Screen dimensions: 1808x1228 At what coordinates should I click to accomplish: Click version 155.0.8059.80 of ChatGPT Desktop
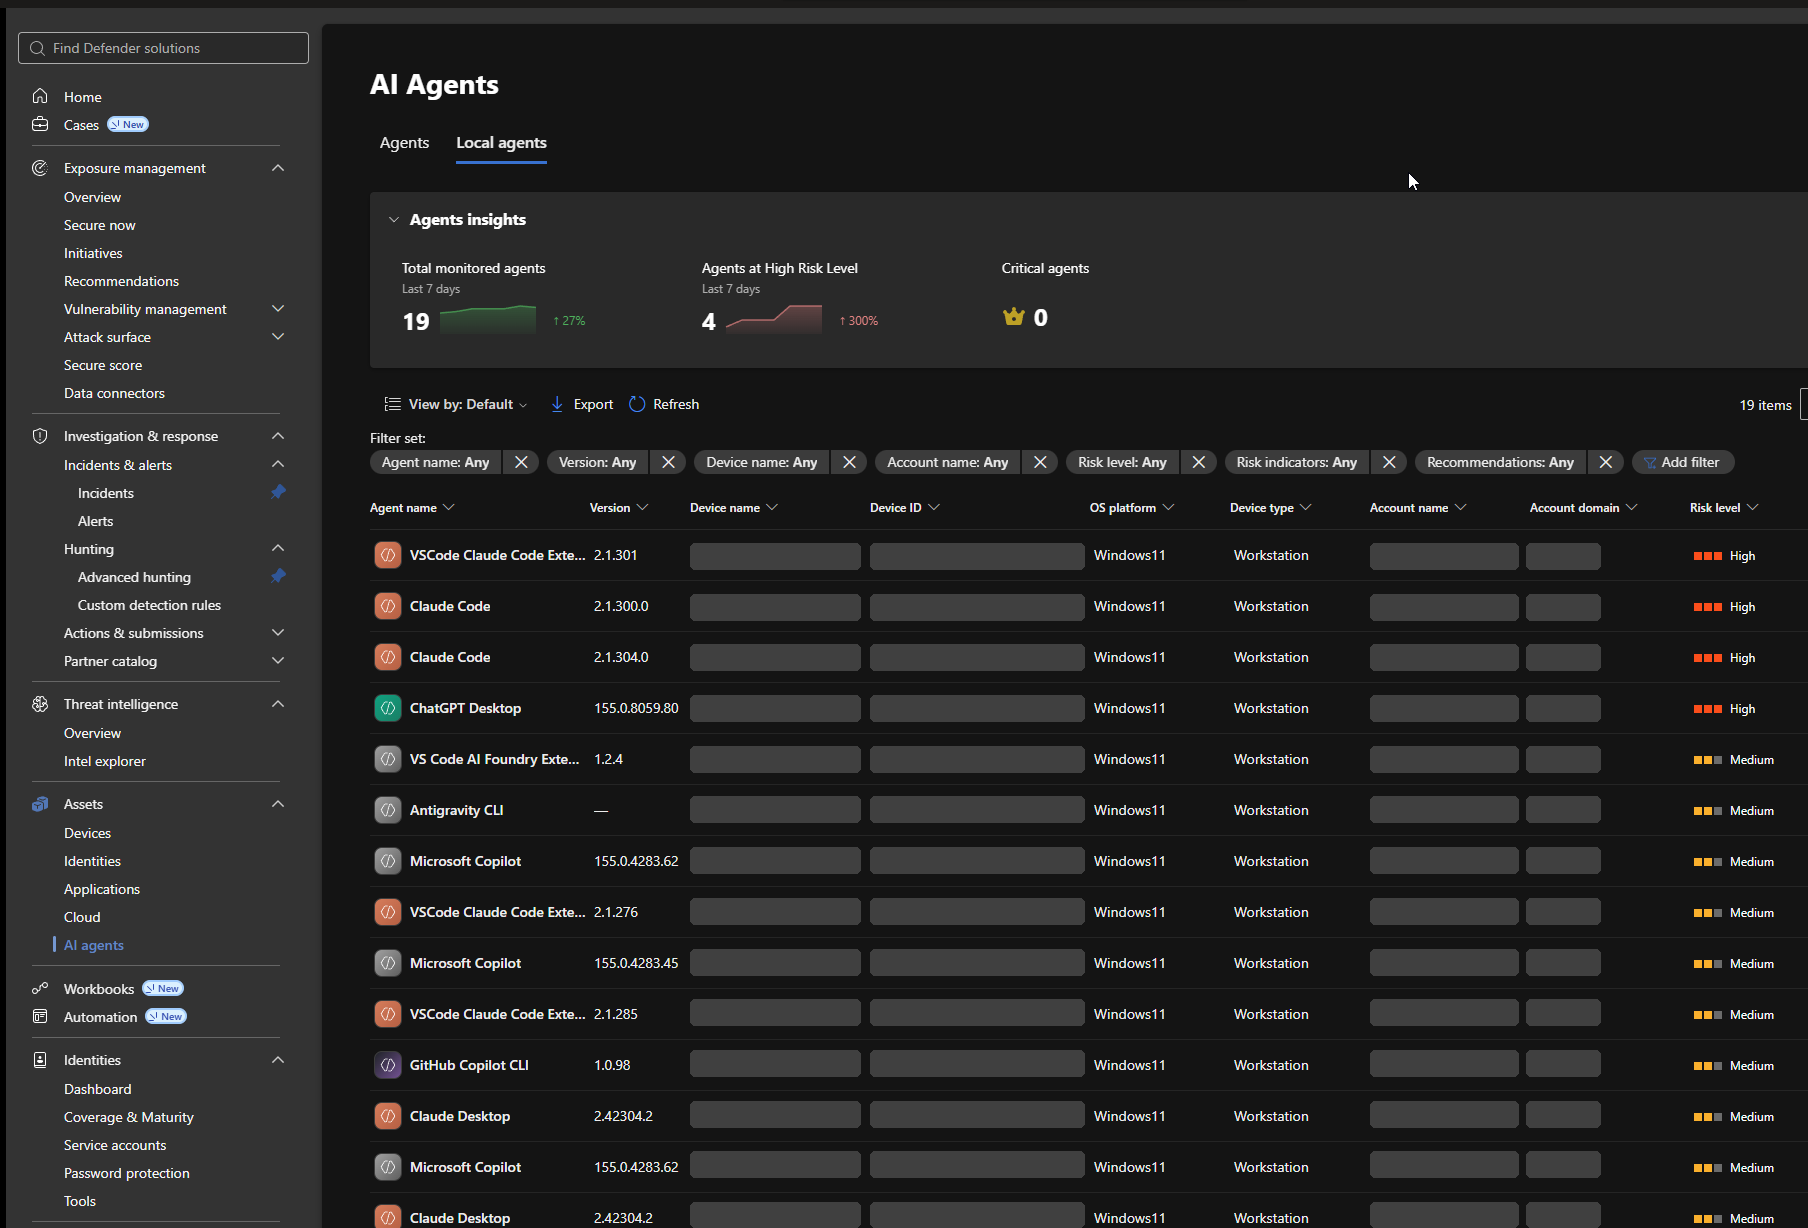(636, 708)
